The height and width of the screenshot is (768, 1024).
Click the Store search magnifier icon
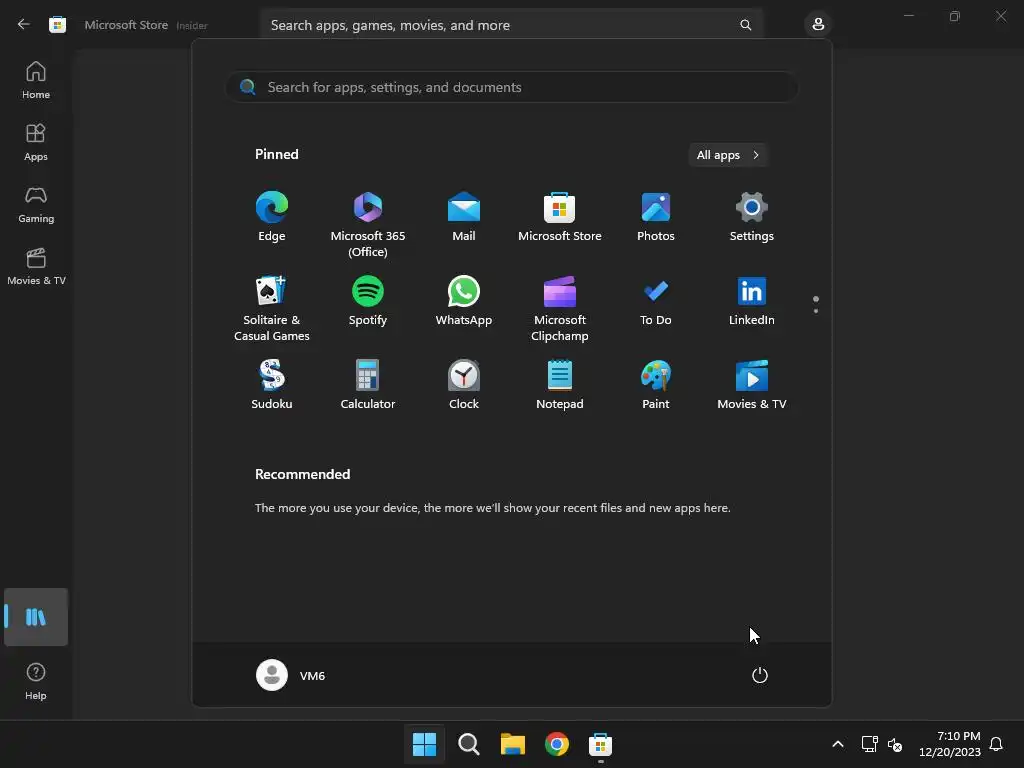pos(745,25)
